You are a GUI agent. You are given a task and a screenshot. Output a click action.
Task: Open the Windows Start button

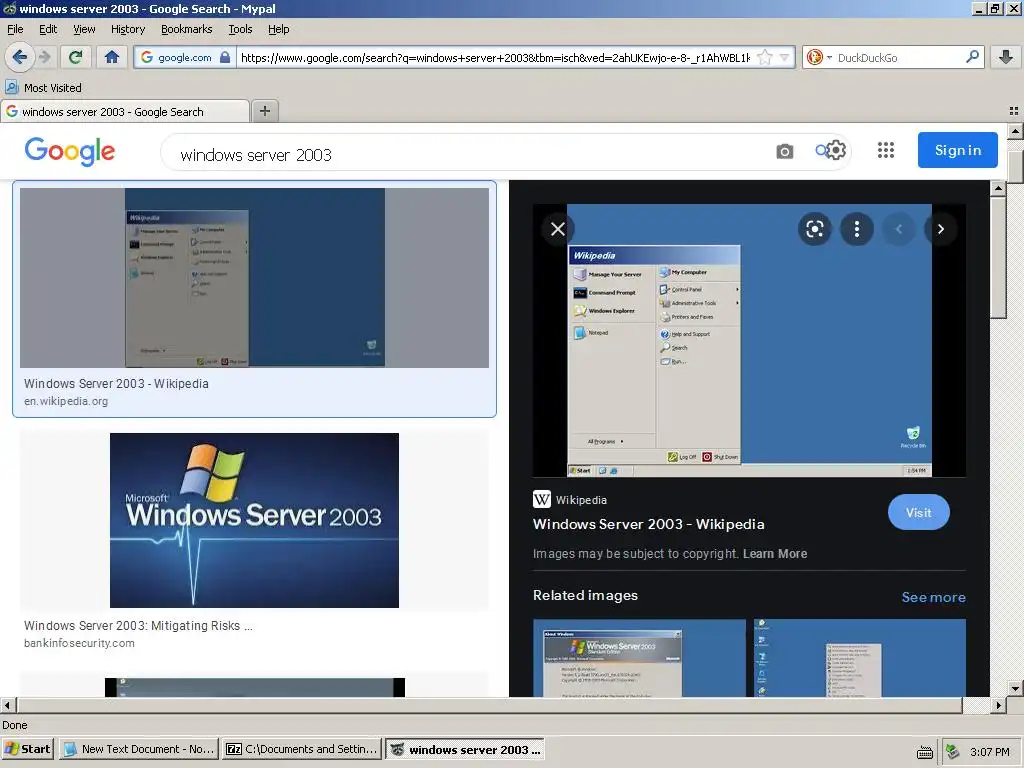click(27, 749)
